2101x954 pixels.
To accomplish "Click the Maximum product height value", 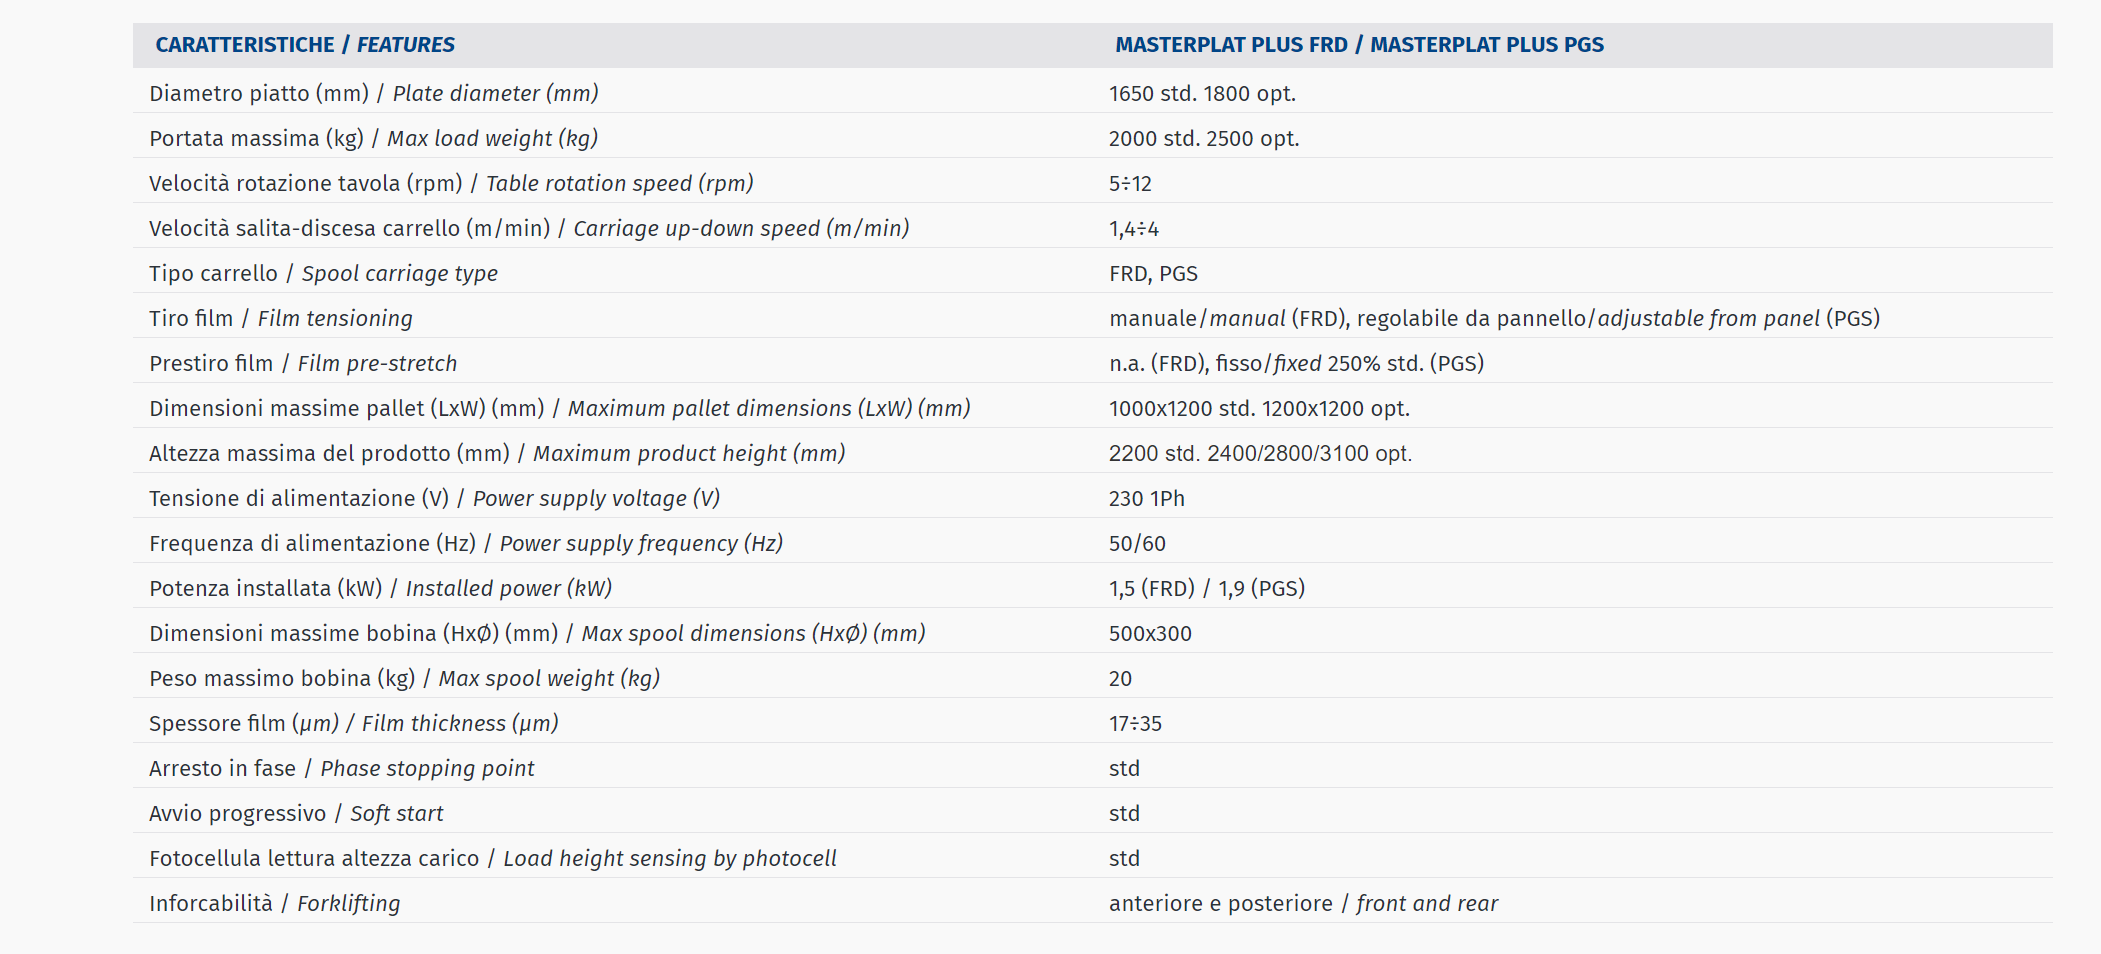I will [1260, 453].
